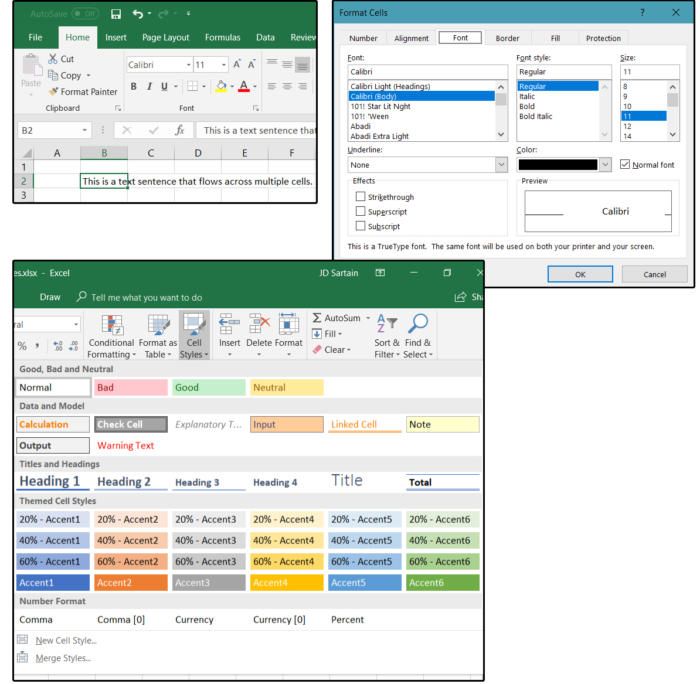Apply the Heading 1 cell style
This screenshot has width=700, height=684.
tap(53, 481)
